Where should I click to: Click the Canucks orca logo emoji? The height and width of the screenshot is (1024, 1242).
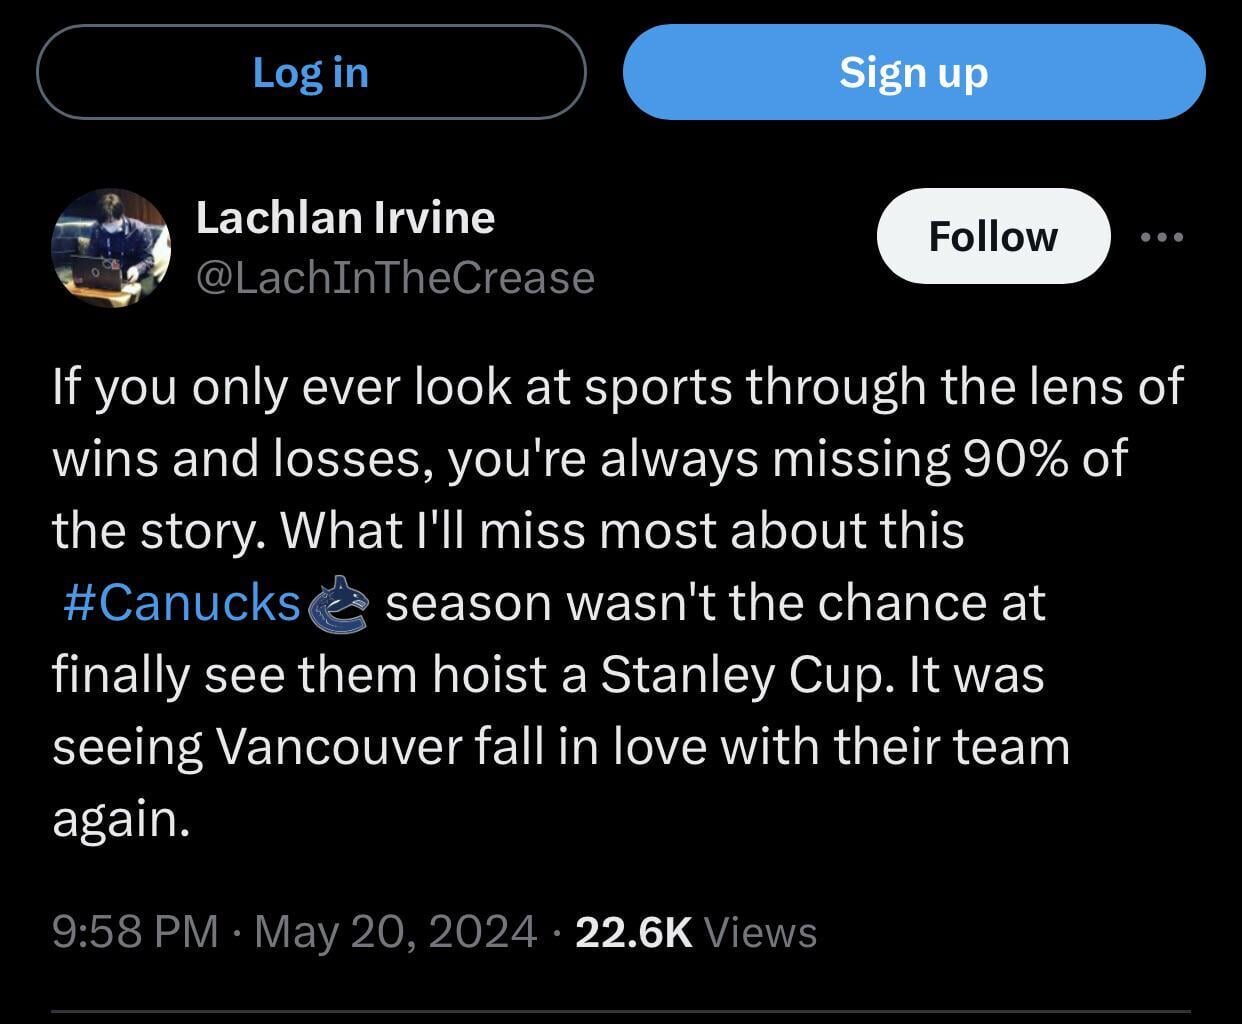(340, 604)
